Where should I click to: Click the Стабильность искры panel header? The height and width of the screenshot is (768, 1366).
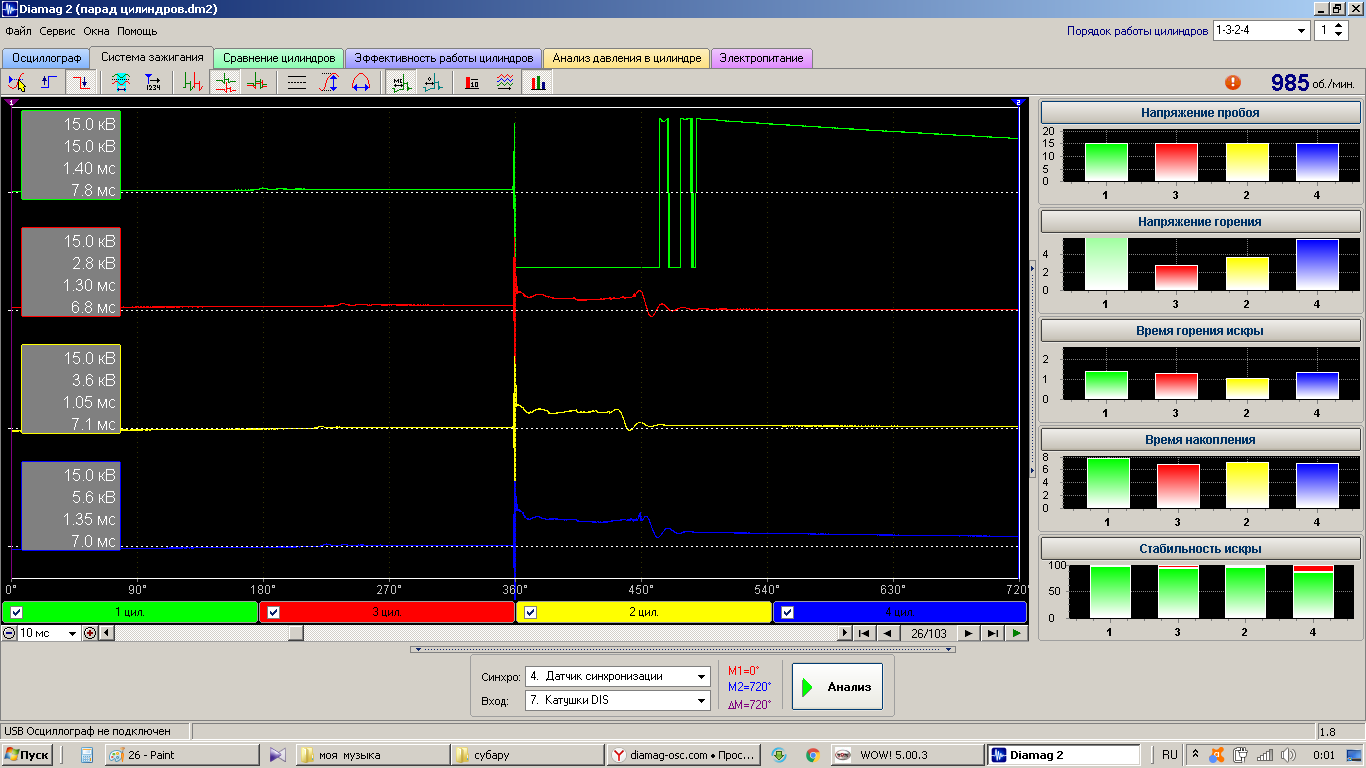[x=1200, y=548]
